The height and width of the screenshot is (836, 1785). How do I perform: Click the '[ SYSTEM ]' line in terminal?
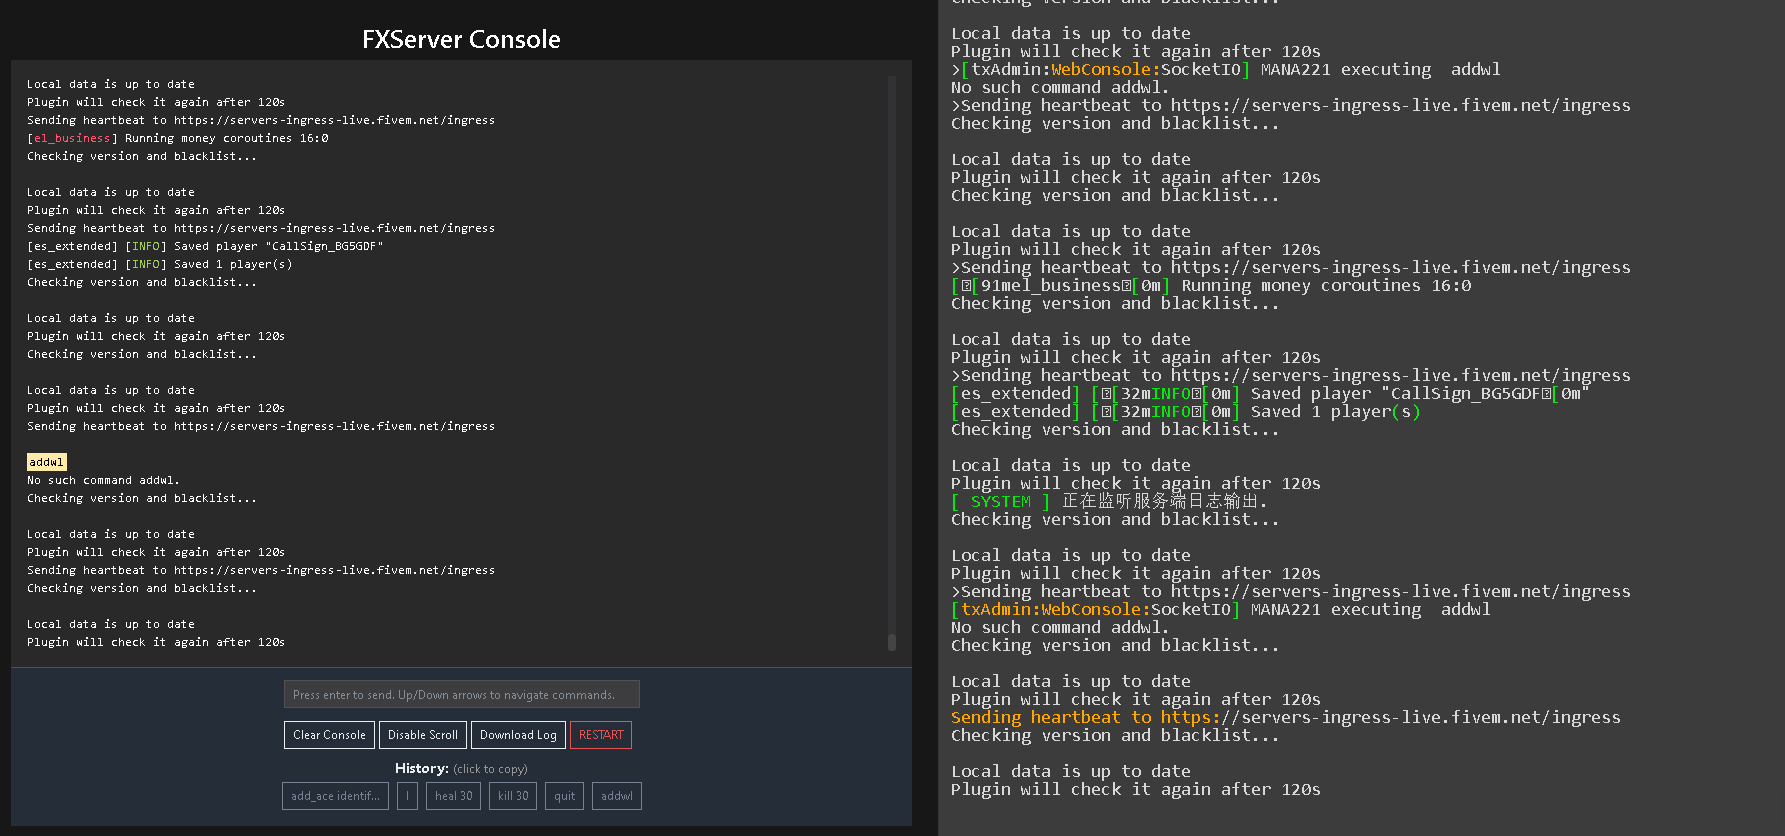(1109, 501)
